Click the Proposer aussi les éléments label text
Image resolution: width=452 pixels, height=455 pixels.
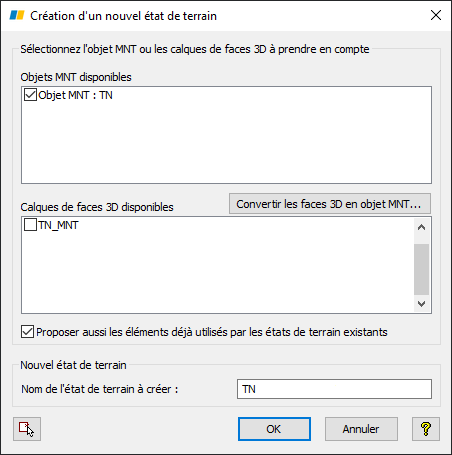pyautogui.click(x=212, y=332)
